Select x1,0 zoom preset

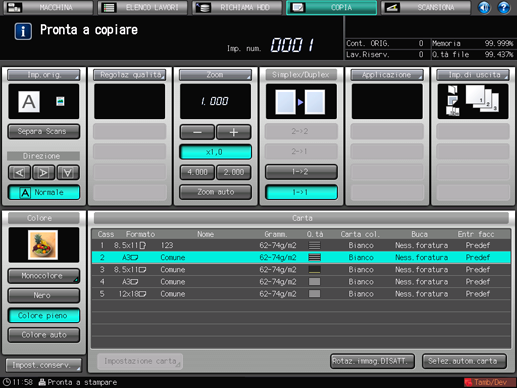coord(215,152)
